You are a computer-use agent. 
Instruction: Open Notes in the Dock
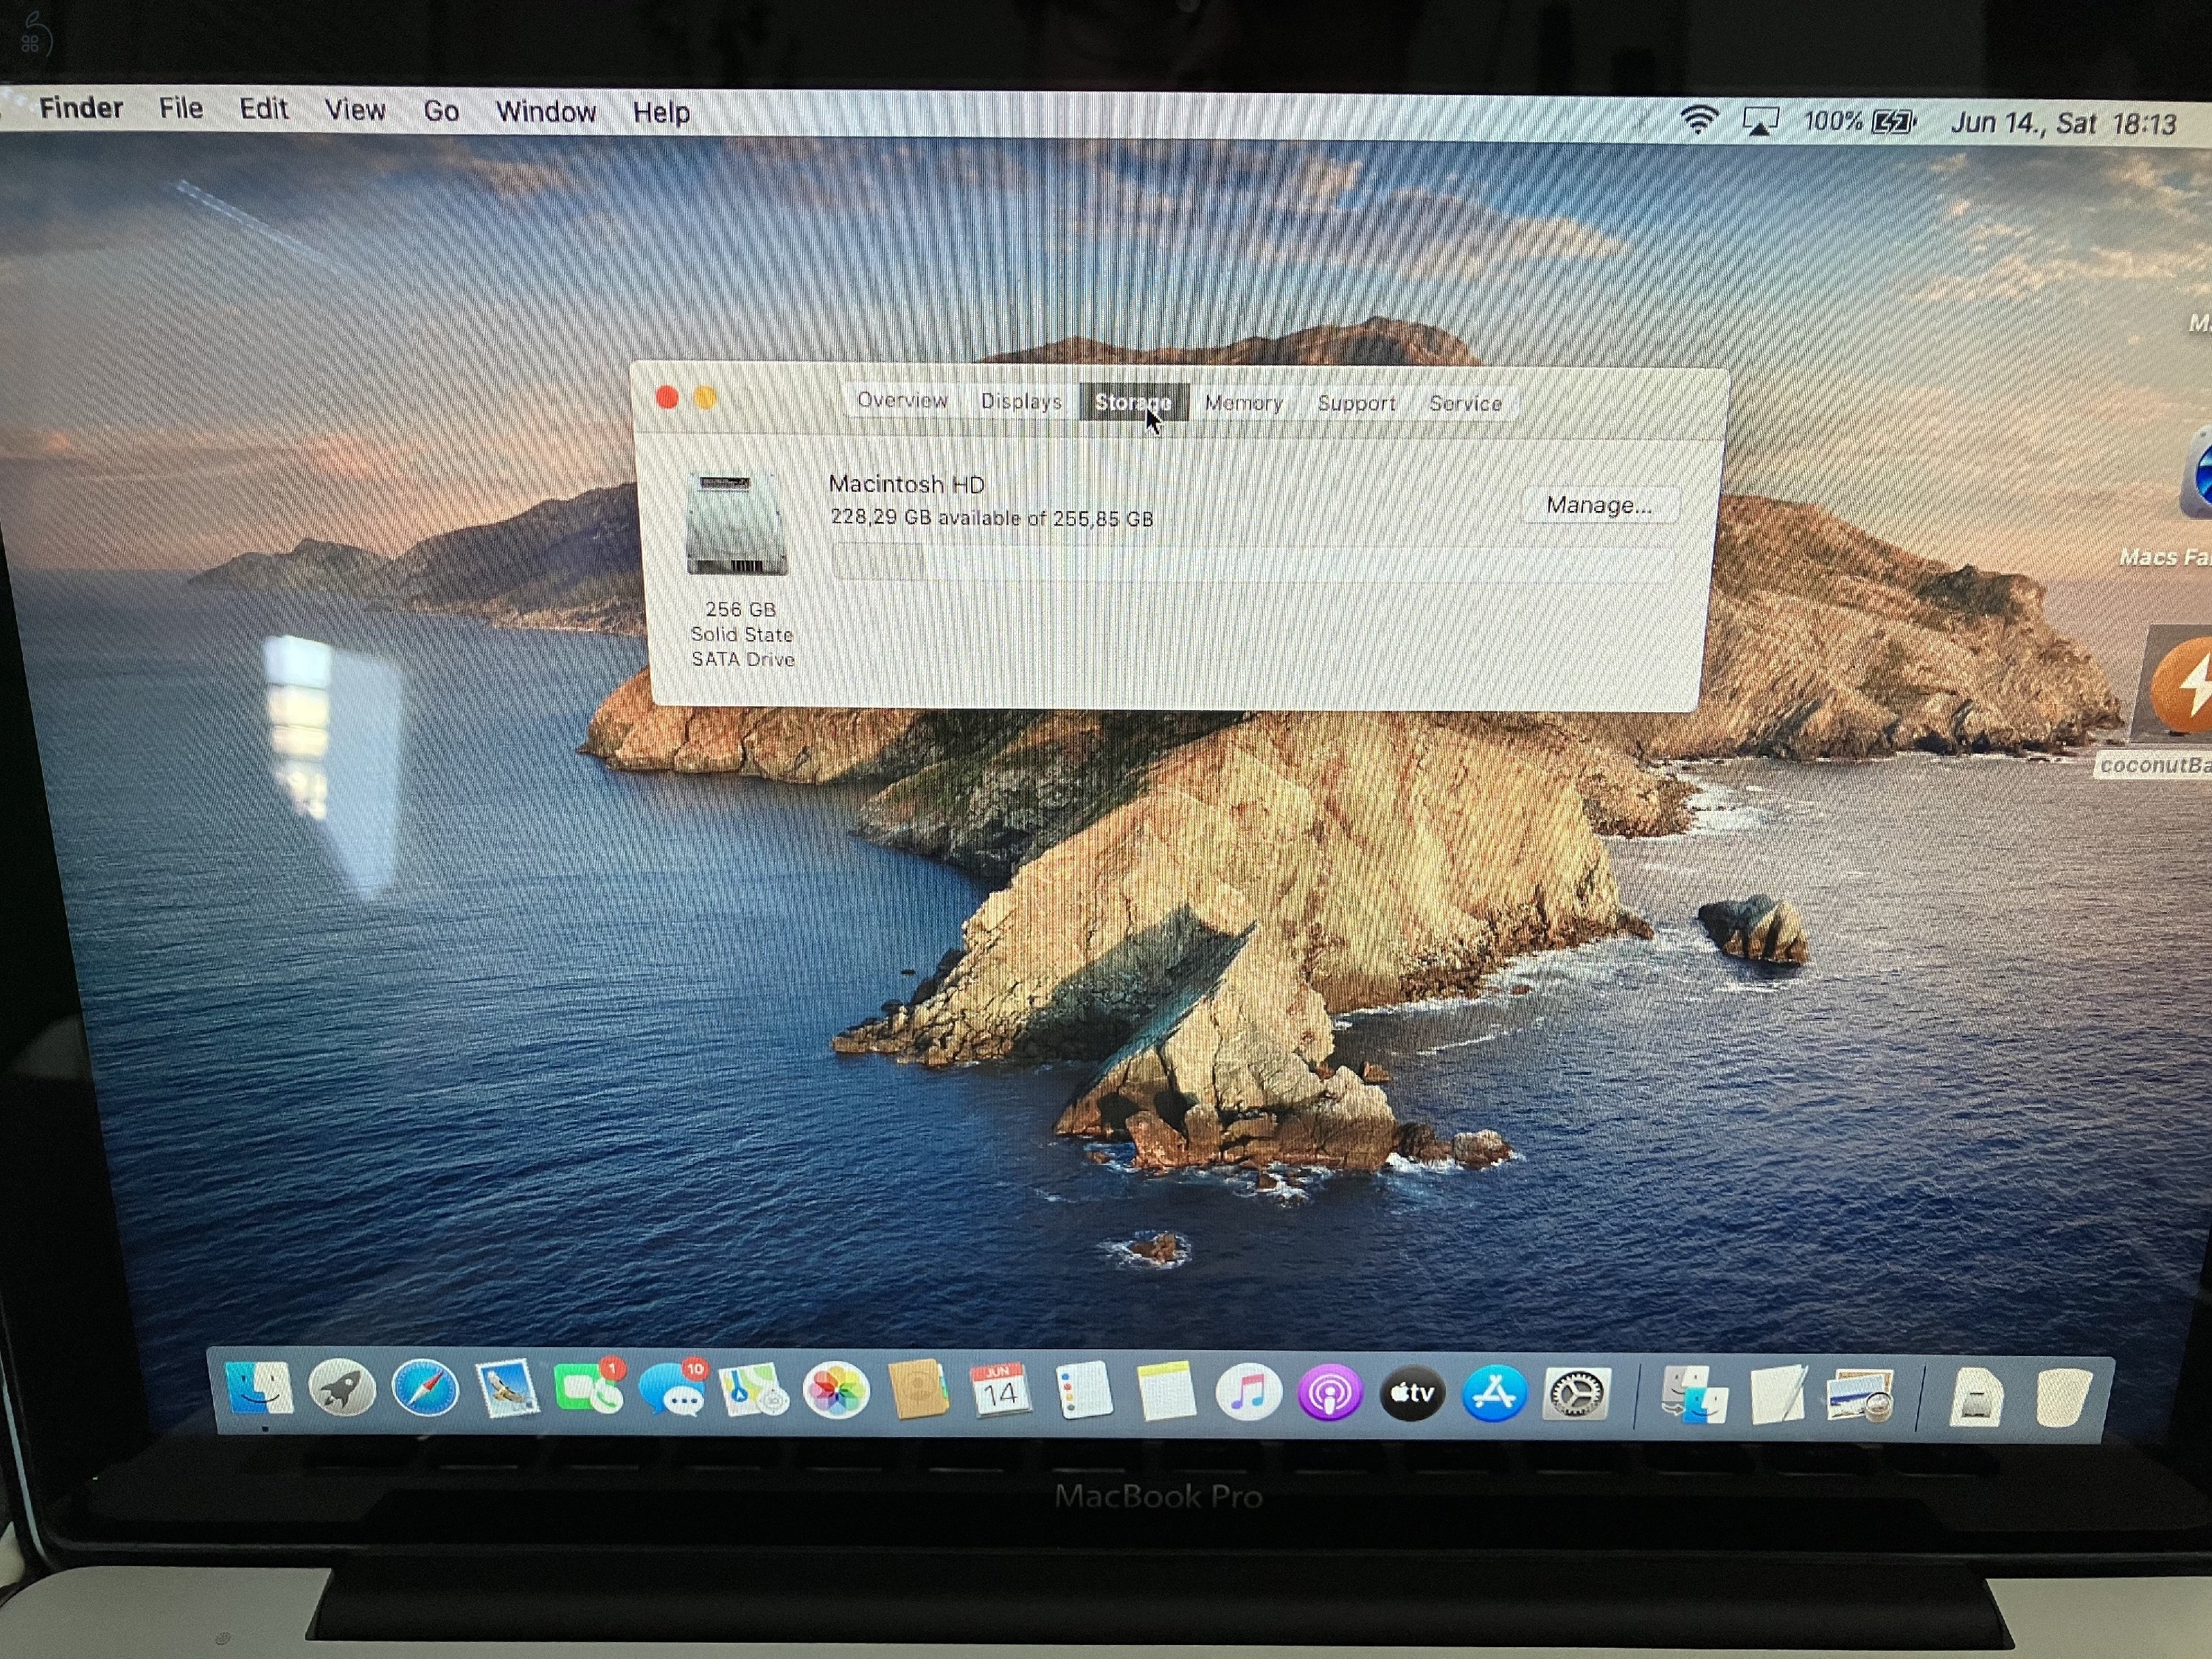tap(1166, 1391)
